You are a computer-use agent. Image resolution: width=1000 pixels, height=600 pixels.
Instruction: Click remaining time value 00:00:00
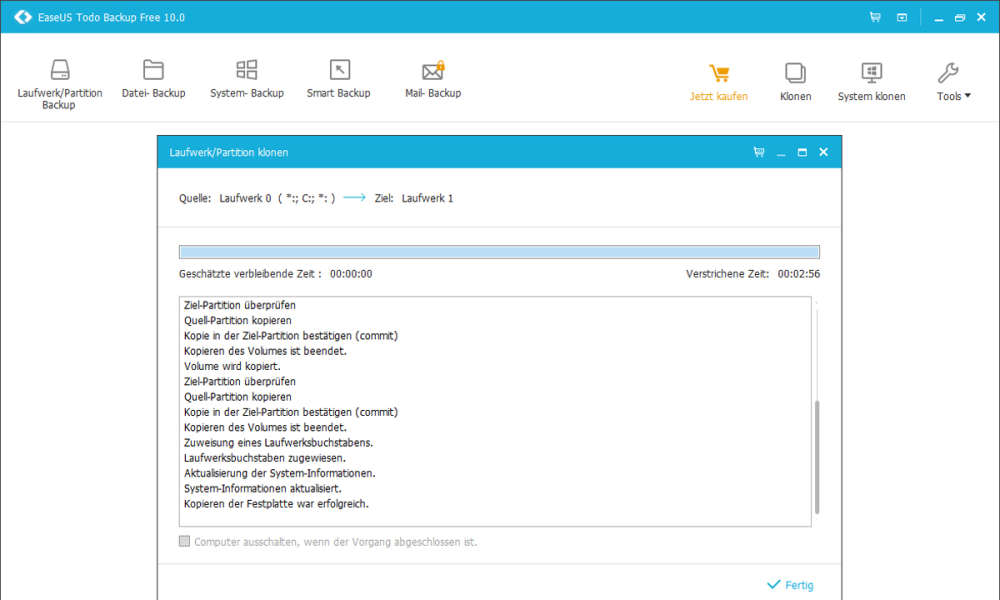pos(351,274)
